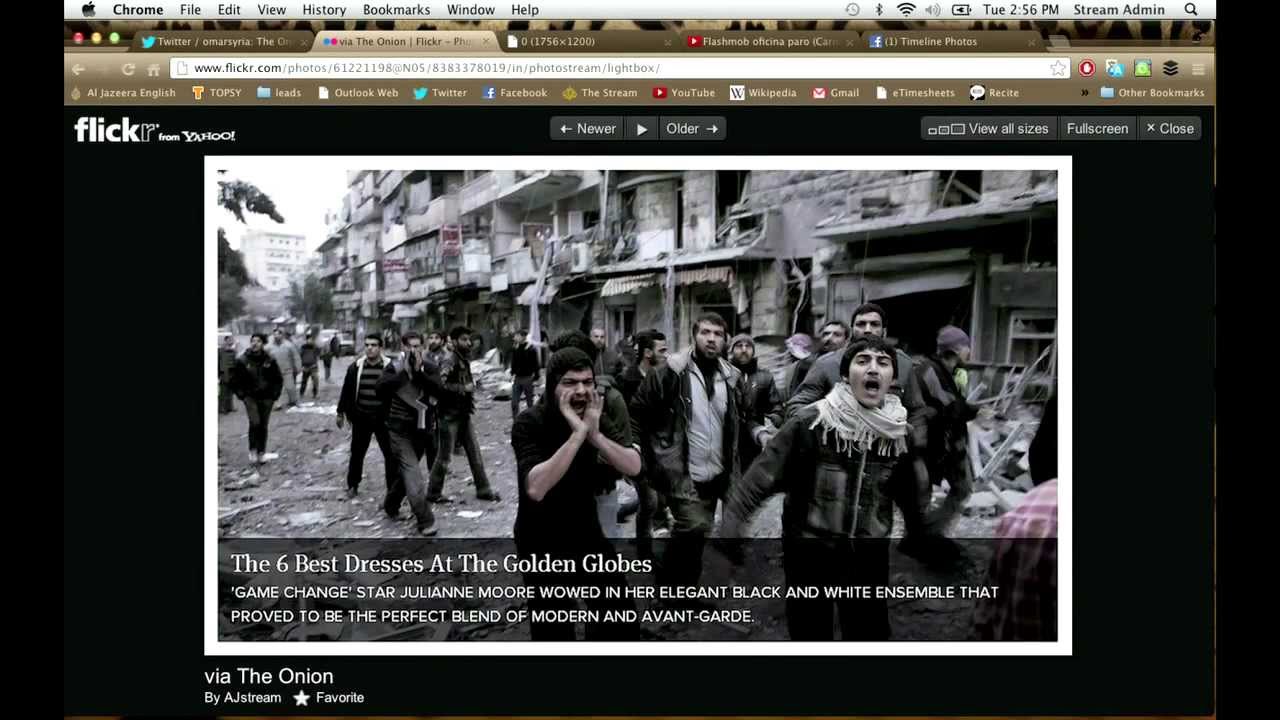This screenshot has height=720, width=1280.
Task: Click the main photo of the street
Action: (x=637, y=405)
